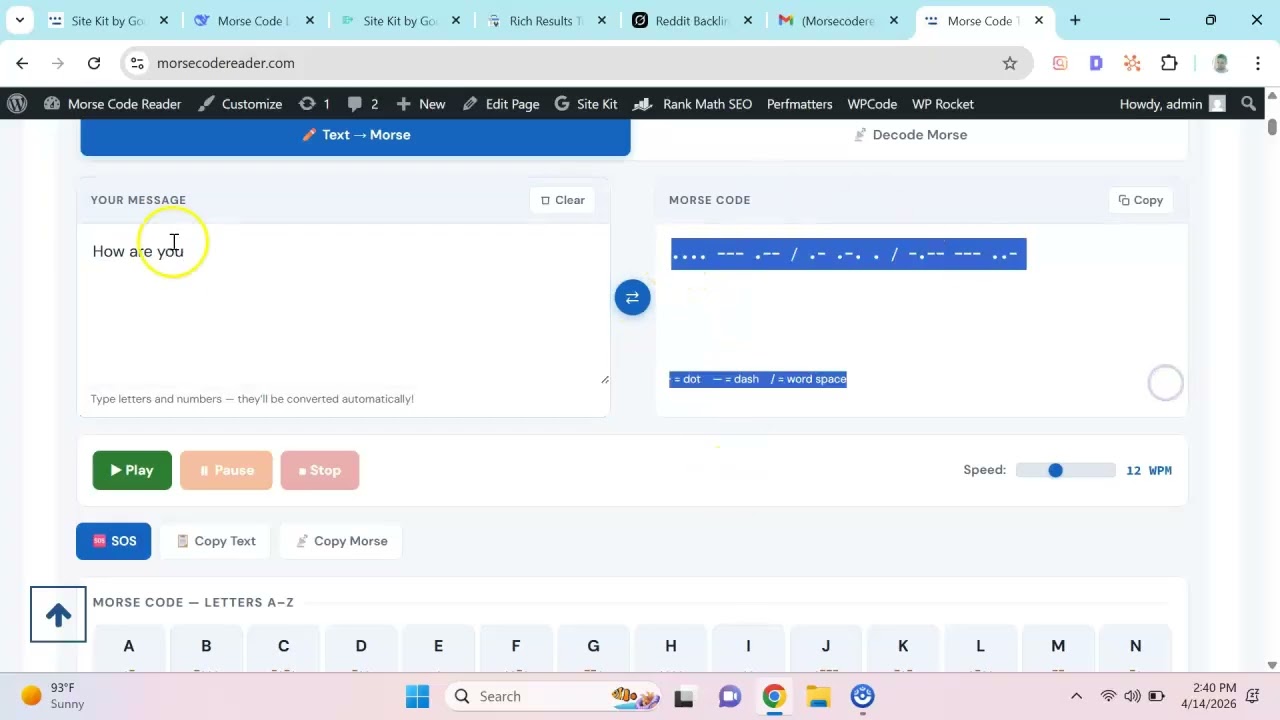The width and height of the screenshot is (1280, 720).
Task: Open the WordPress logo menu in admin bar
Action: click(x=17, y=104)
